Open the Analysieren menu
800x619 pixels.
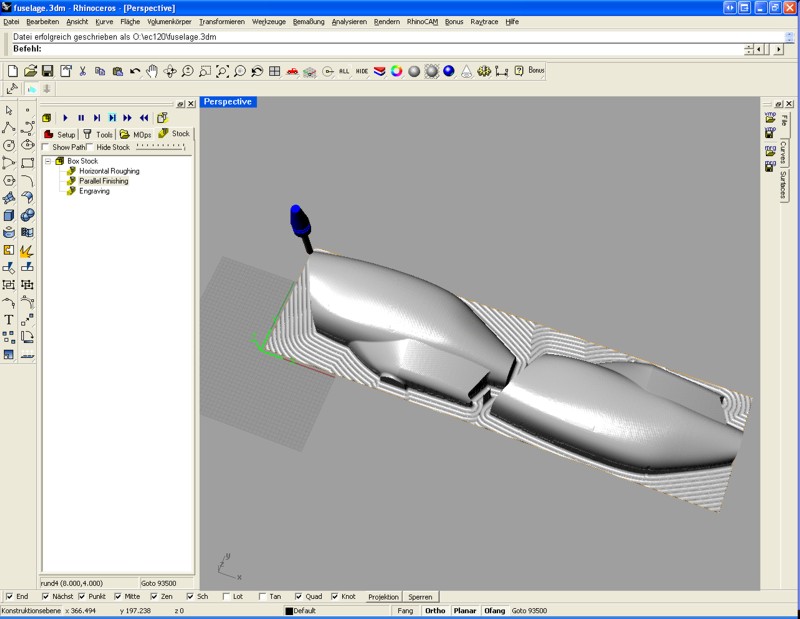pos(349,22)
